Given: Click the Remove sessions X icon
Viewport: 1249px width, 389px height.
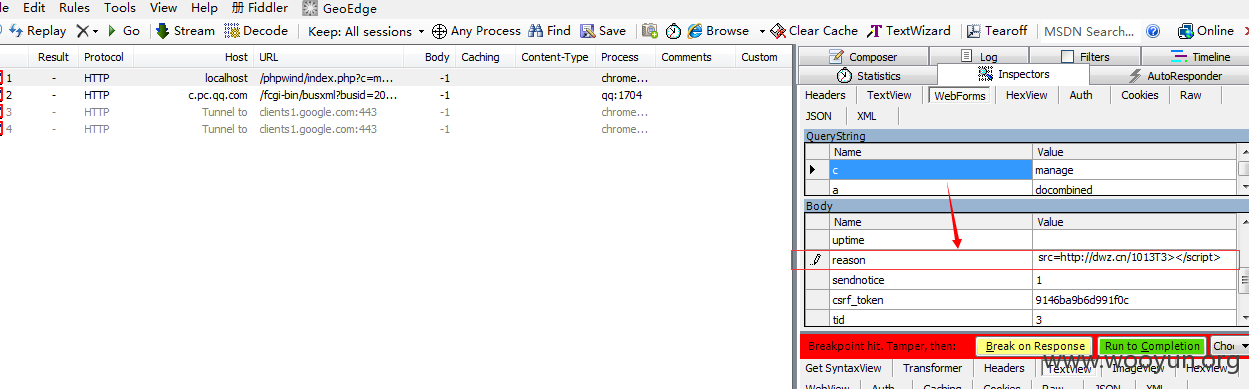Looking at the screenshot, I should (82, 31).
